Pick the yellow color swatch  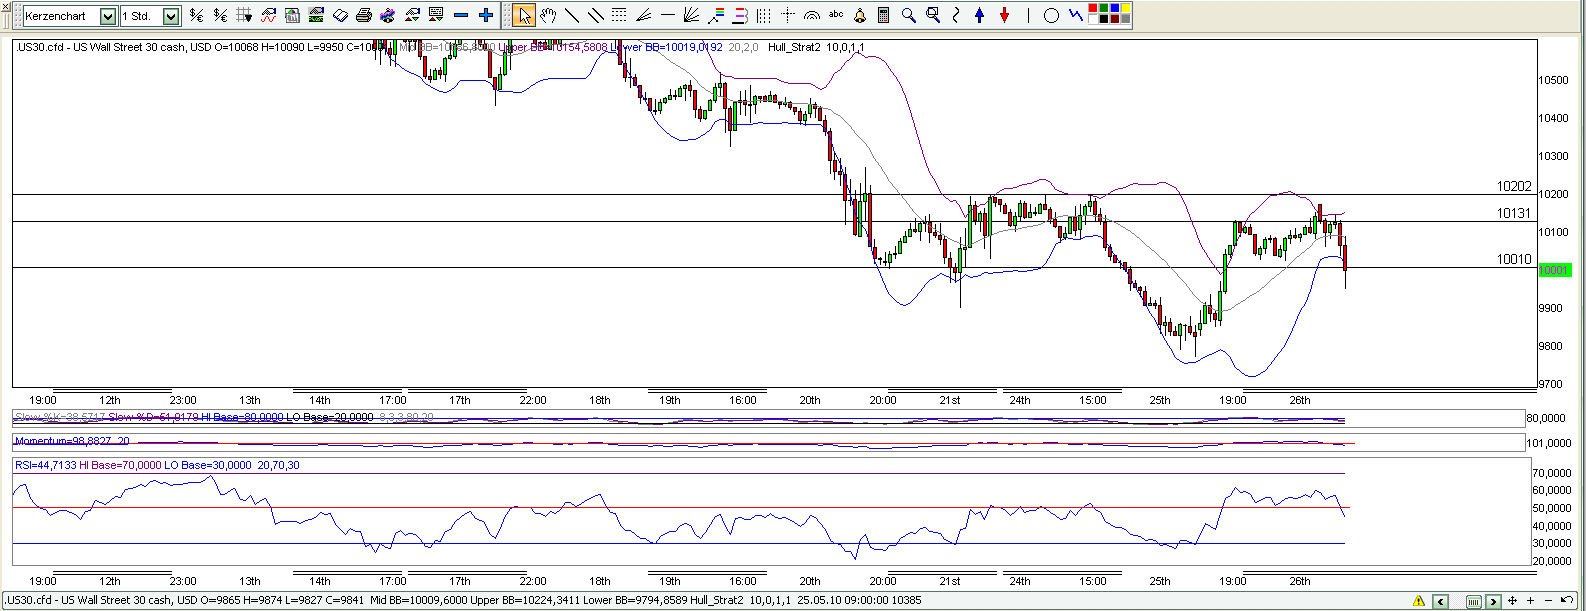click(x=1126, y=8)
